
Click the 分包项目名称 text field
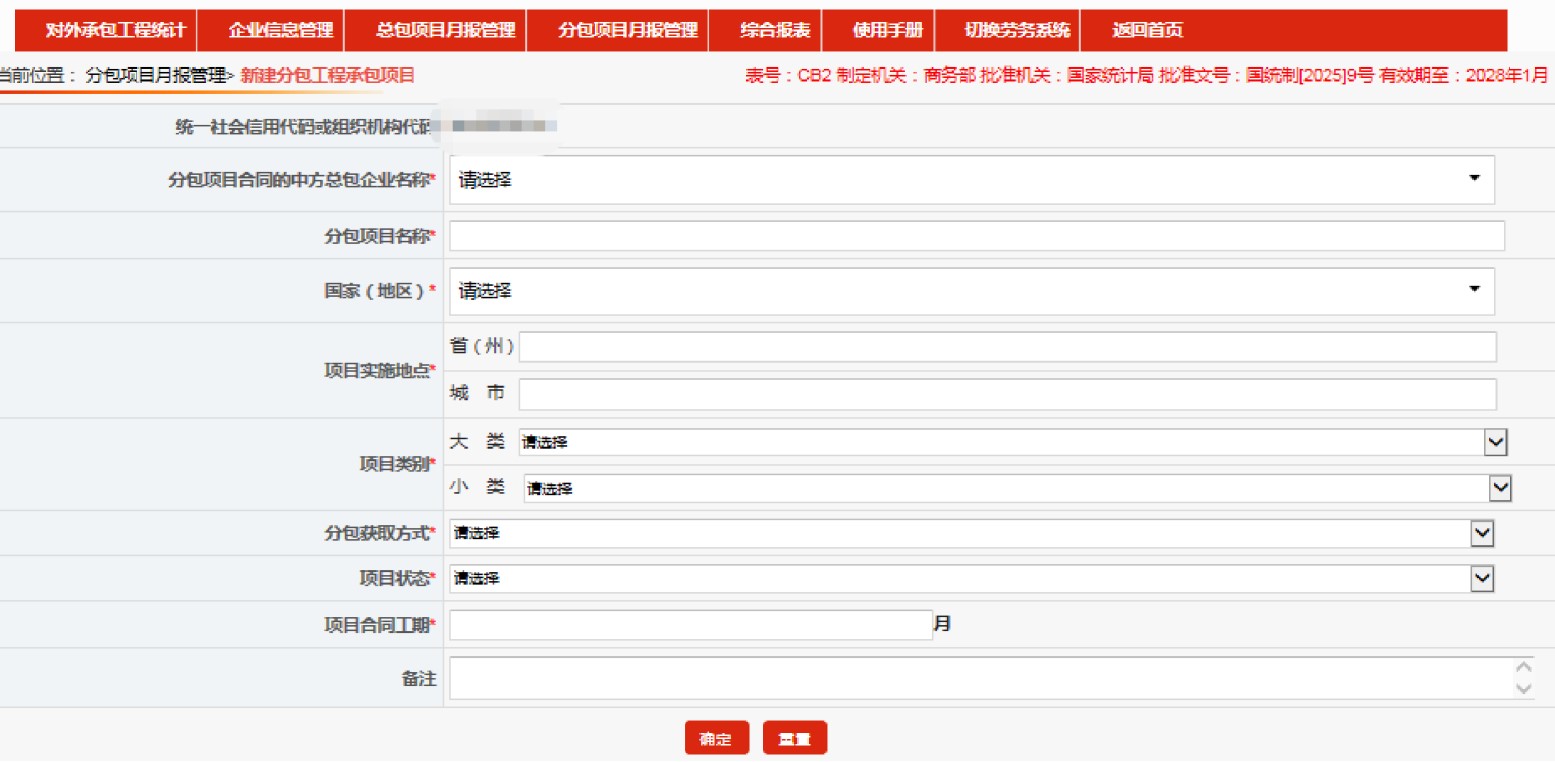(976, 236)
